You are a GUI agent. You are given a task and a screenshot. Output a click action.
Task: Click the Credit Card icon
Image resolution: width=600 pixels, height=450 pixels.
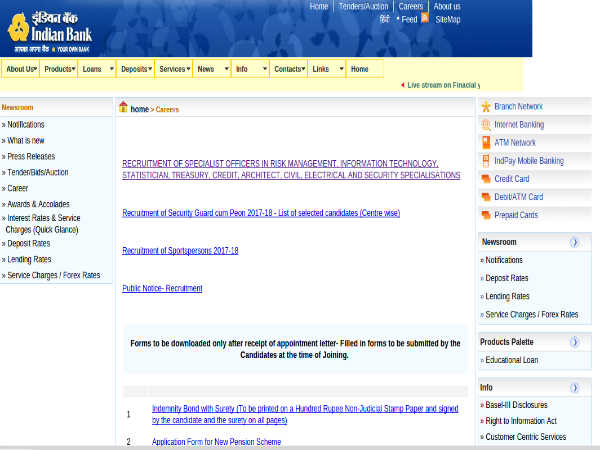pos(486,179)
